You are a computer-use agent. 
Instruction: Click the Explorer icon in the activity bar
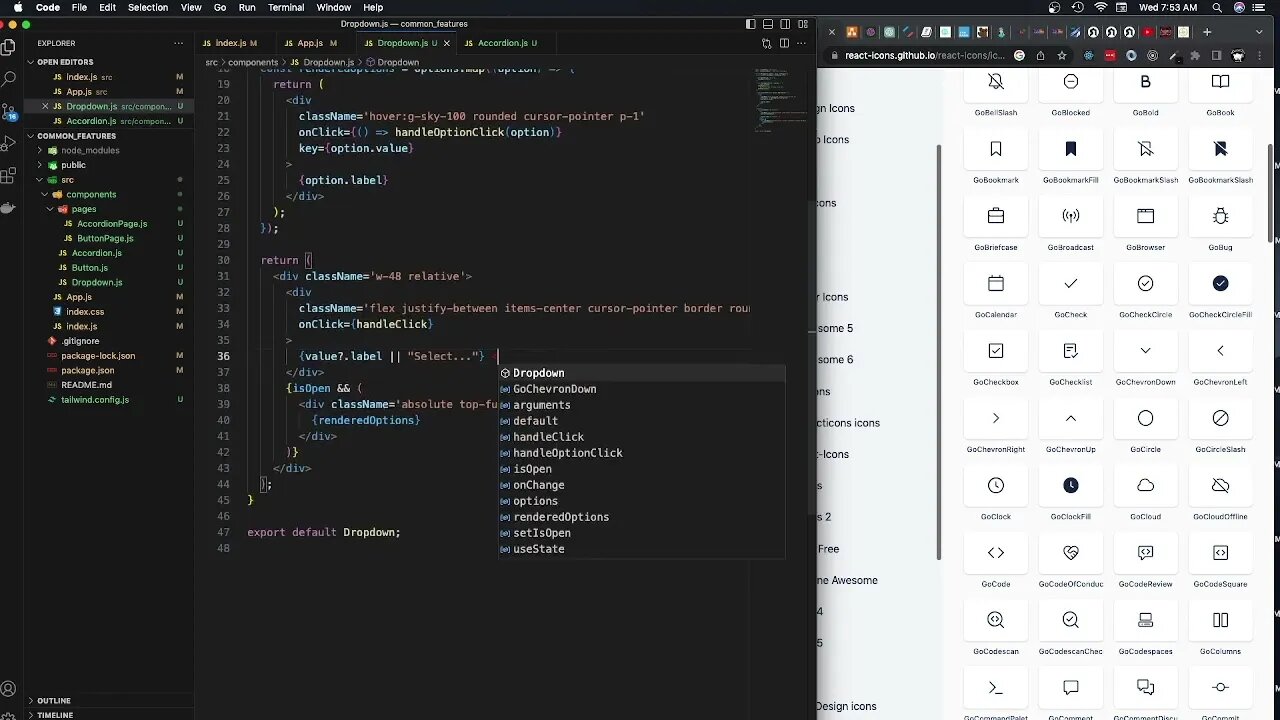coord(10,45)
